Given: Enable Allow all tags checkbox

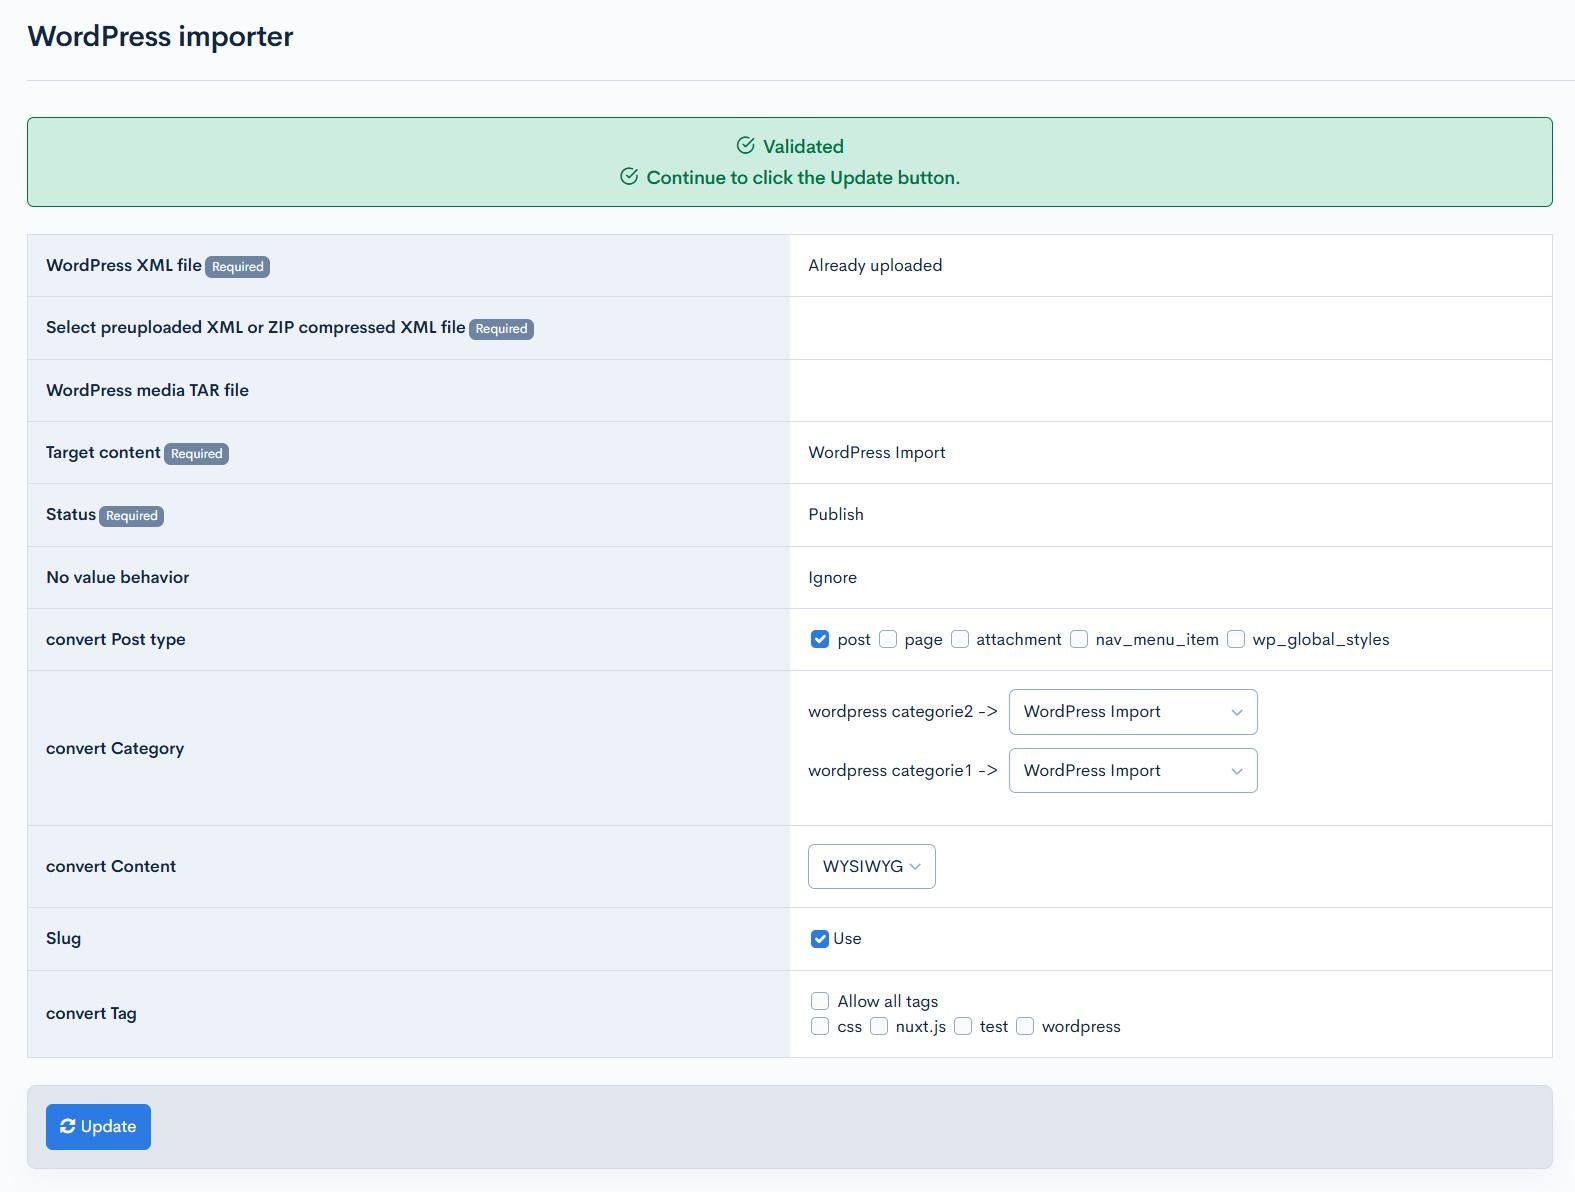Looking at the screenshot, I should pos(820,1001).
